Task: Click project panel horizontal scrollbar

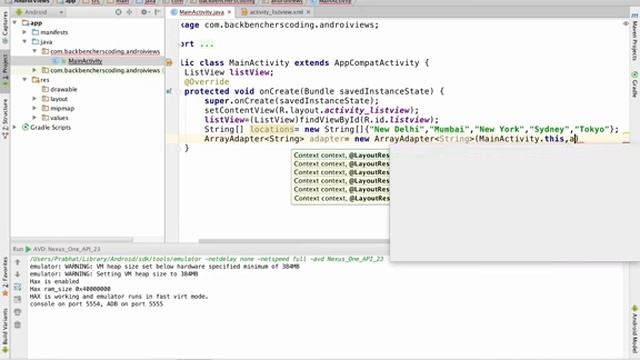Action: click(x=72, y=240)
